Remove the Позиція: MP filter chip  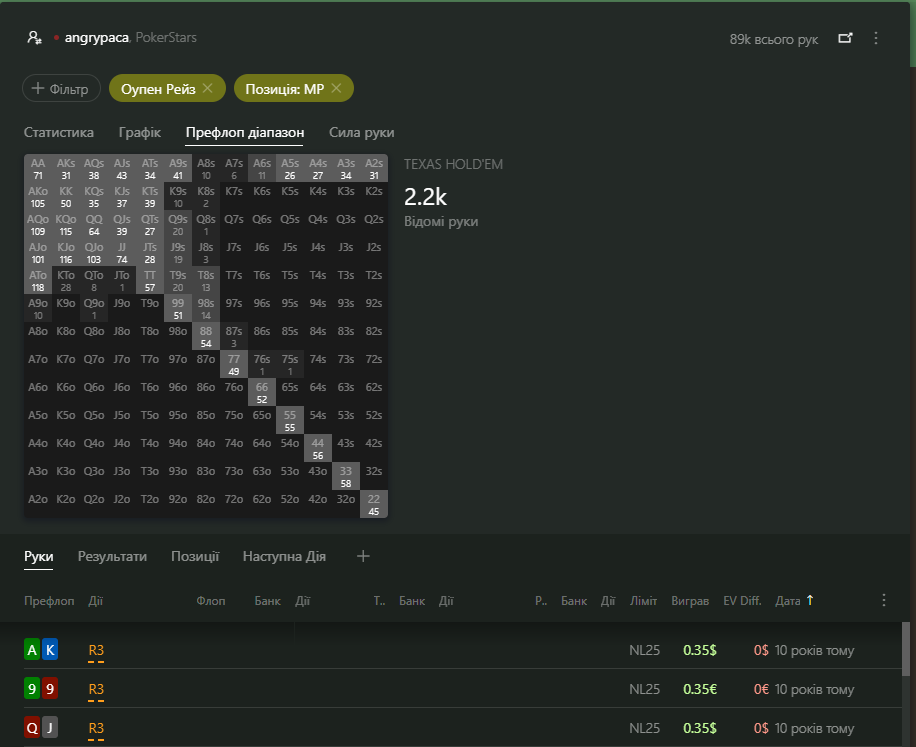coord(336,88)
